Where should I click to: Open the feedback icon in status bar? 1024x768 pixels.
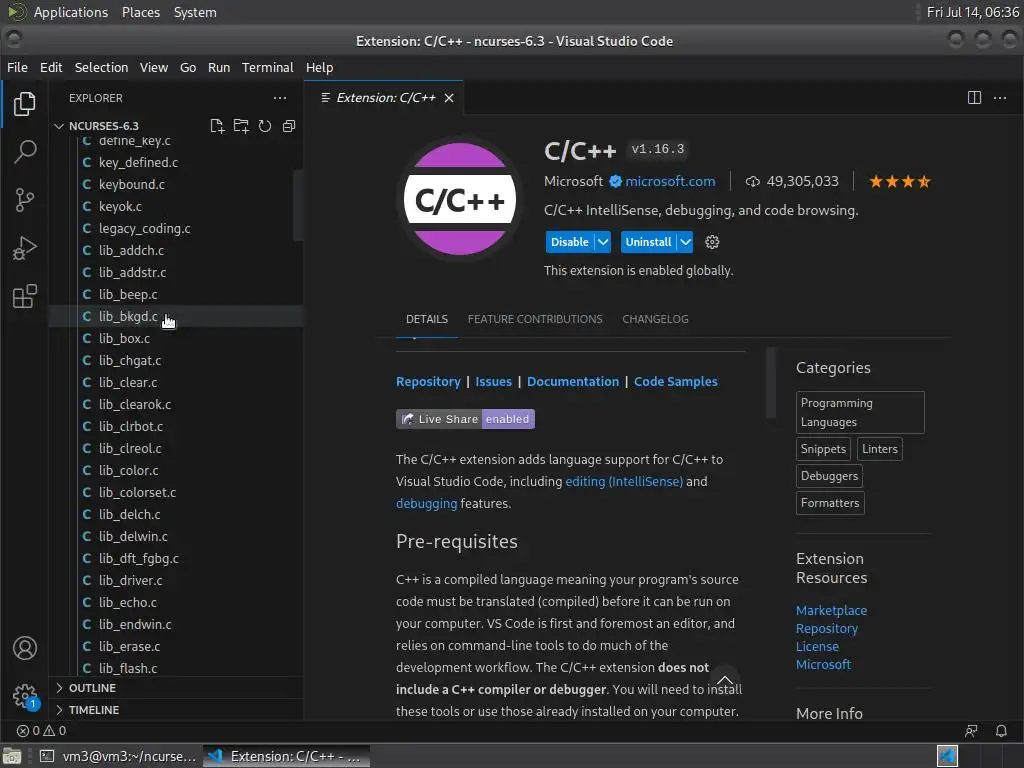(x=971, y=731)
